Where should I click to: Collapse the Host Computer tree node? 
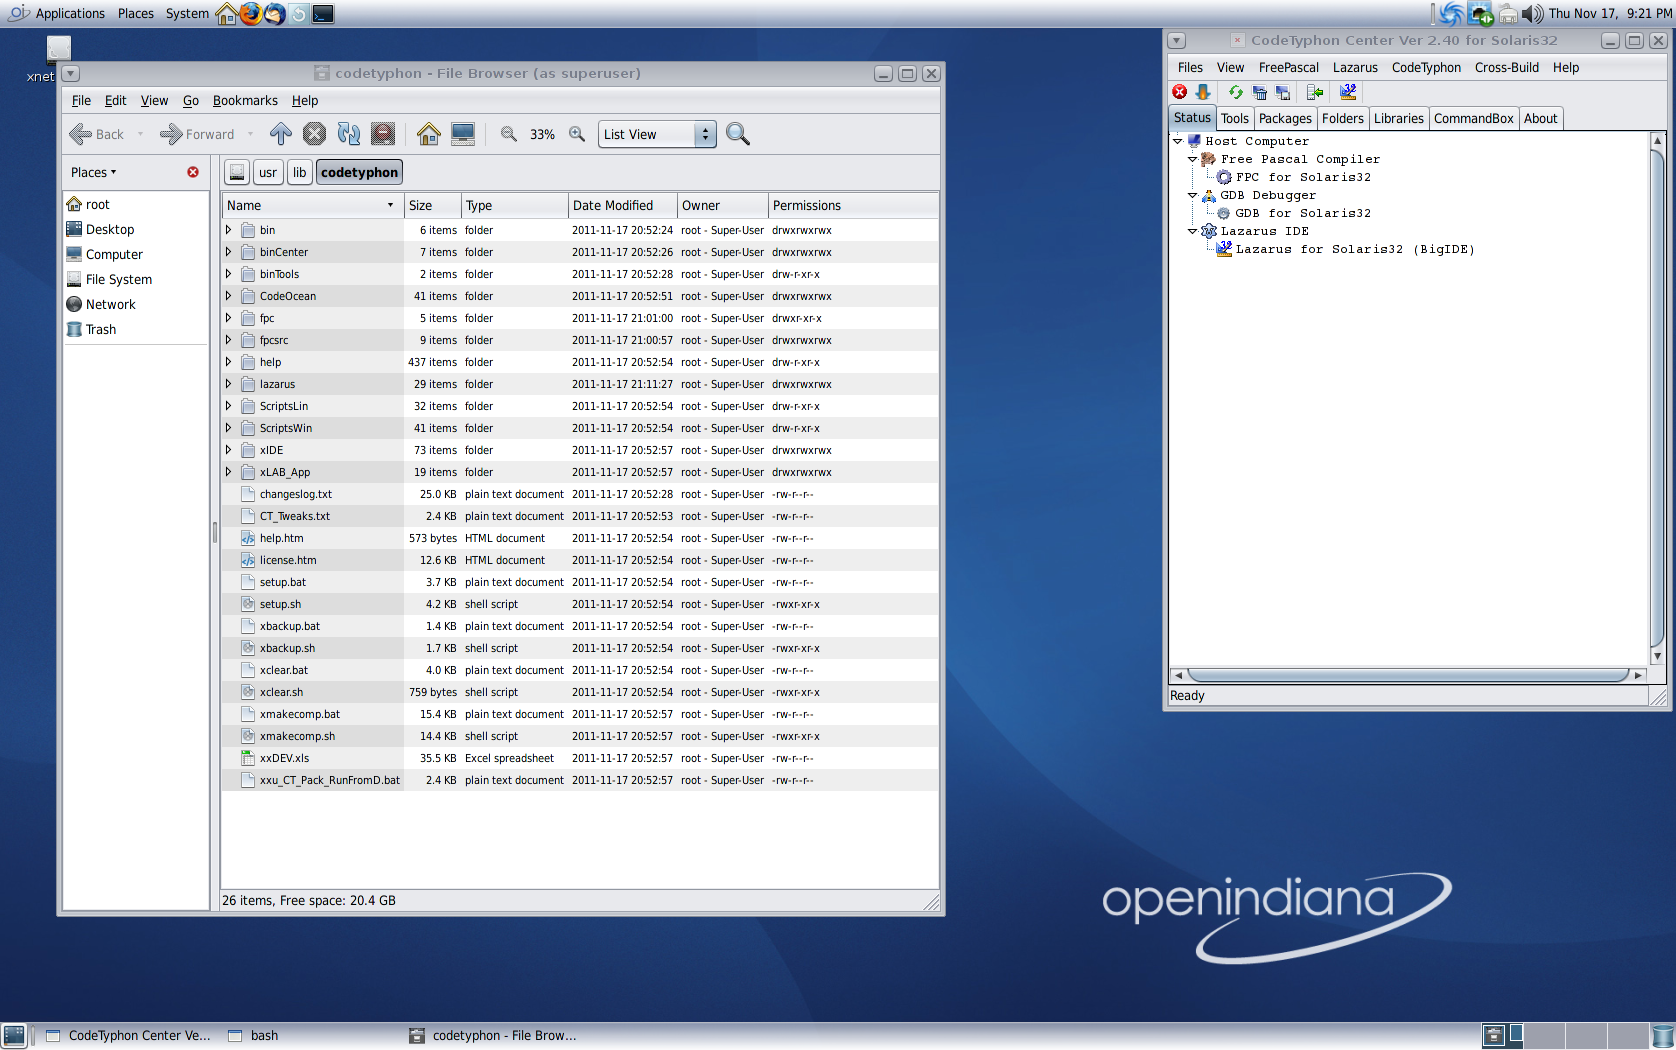[x=1178, y=141]
